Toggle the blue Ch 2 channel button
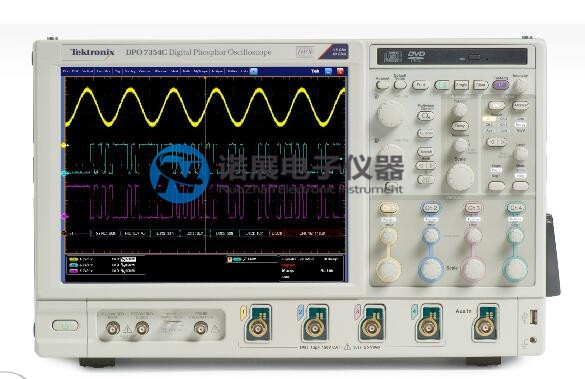This screenshot has height=379, width=585. click(x=431, y=207)
